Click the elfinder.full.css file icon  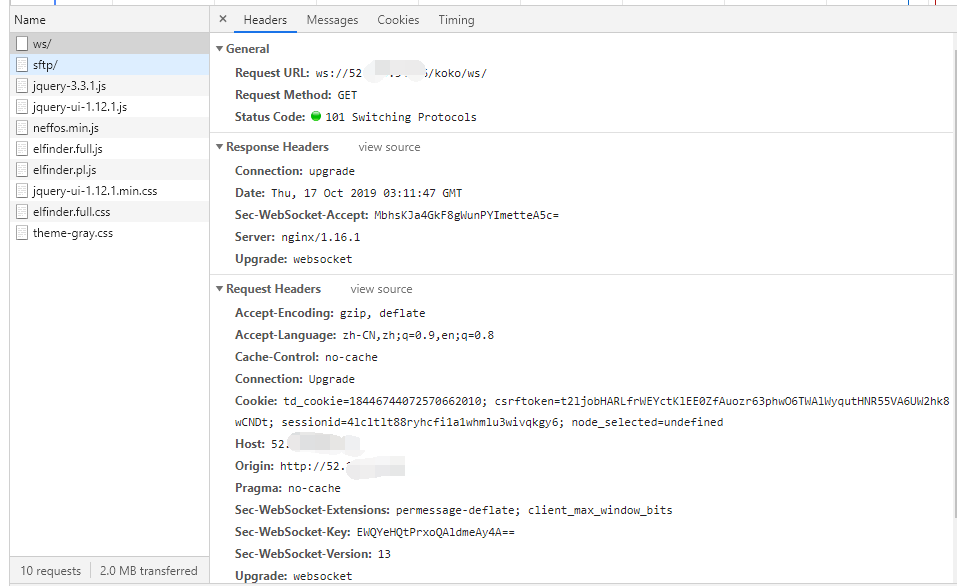[x=22, y=212]
